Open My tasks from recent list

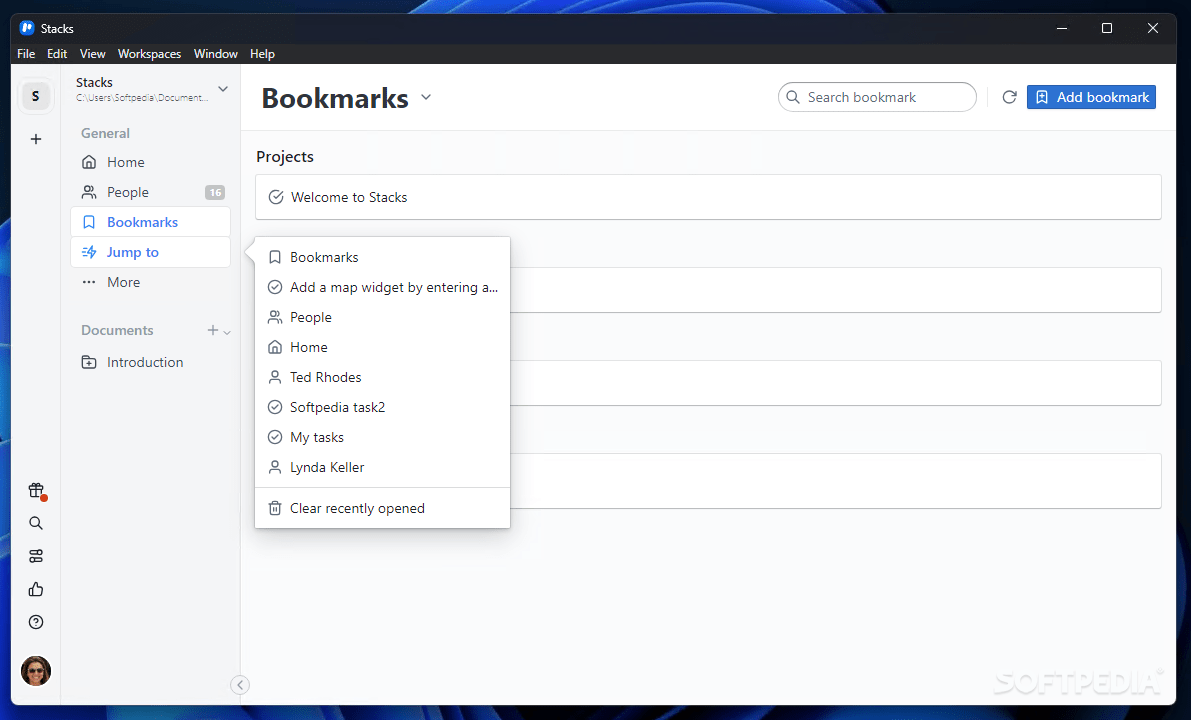point(382,437)
